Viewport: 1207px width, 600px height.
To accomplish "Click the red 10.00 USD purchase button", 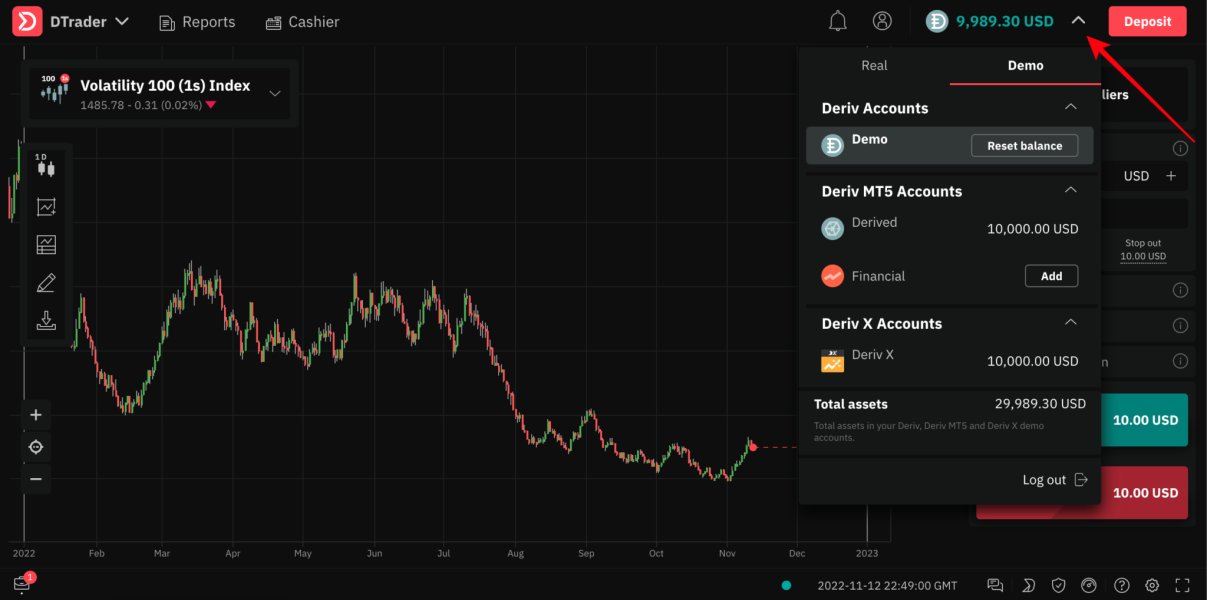I will 1082,493.
